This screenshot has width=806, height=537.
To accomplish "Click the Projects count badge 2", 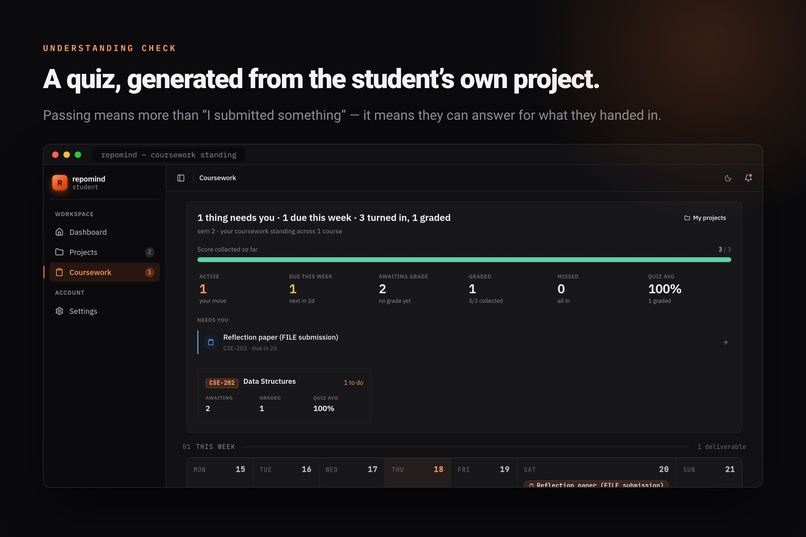I will pyautogui.click(x=149, y=252).
